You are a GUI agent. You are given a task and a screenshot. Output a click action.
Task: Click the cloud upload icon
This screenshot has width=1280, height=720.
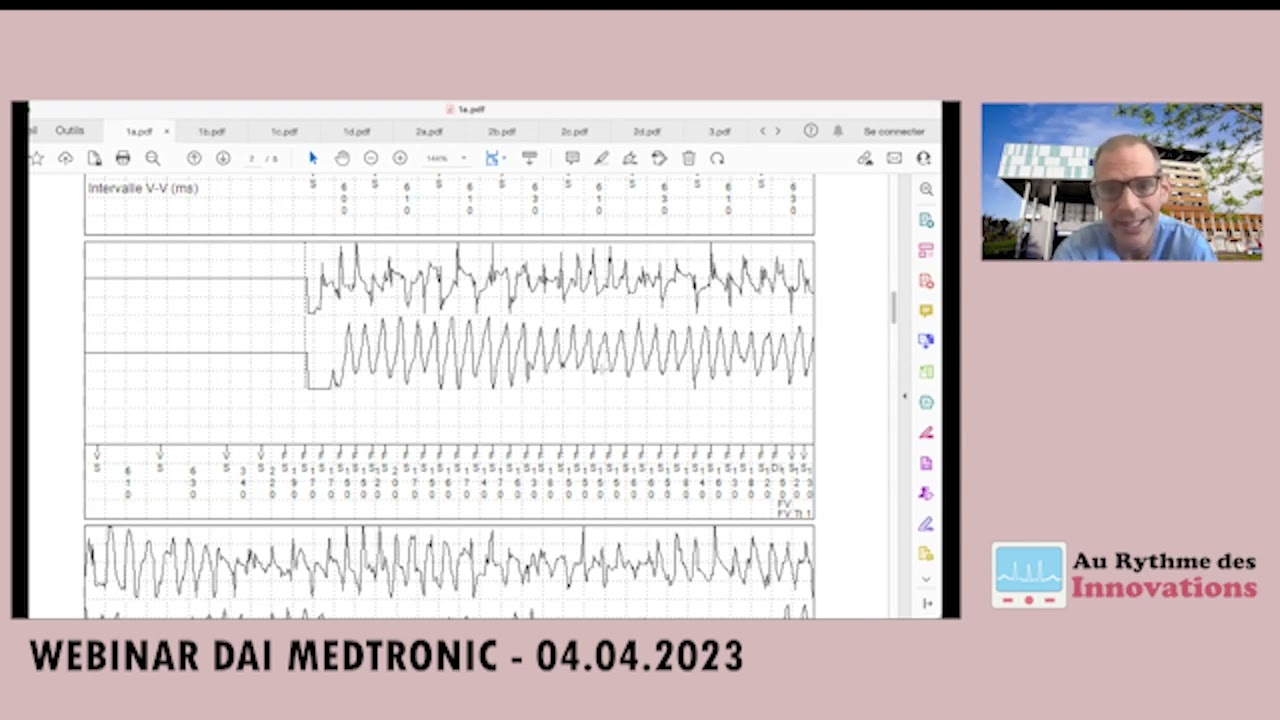[x=66, y=158]
